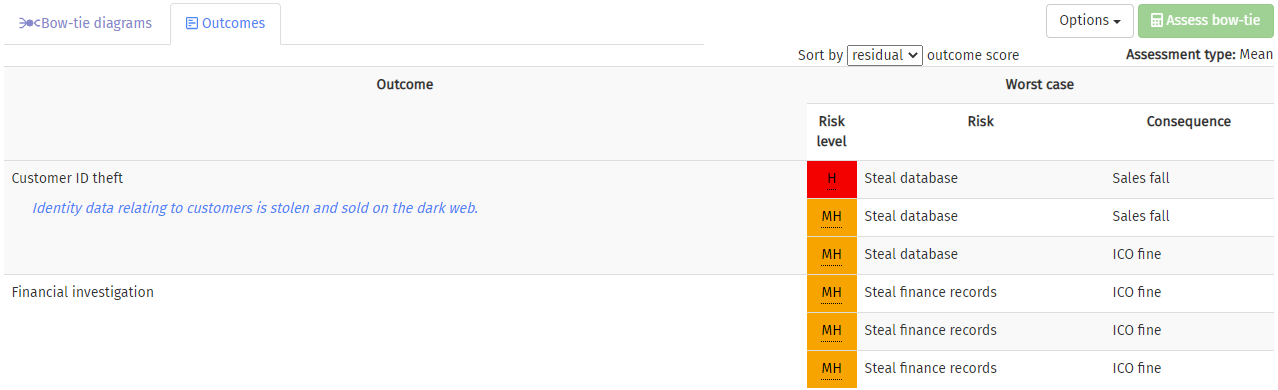The image size is (1278, 390).
Task: Click calculator icon on Assess bow-tie button
Action: pyautogui.click(x=1157, y=20)
